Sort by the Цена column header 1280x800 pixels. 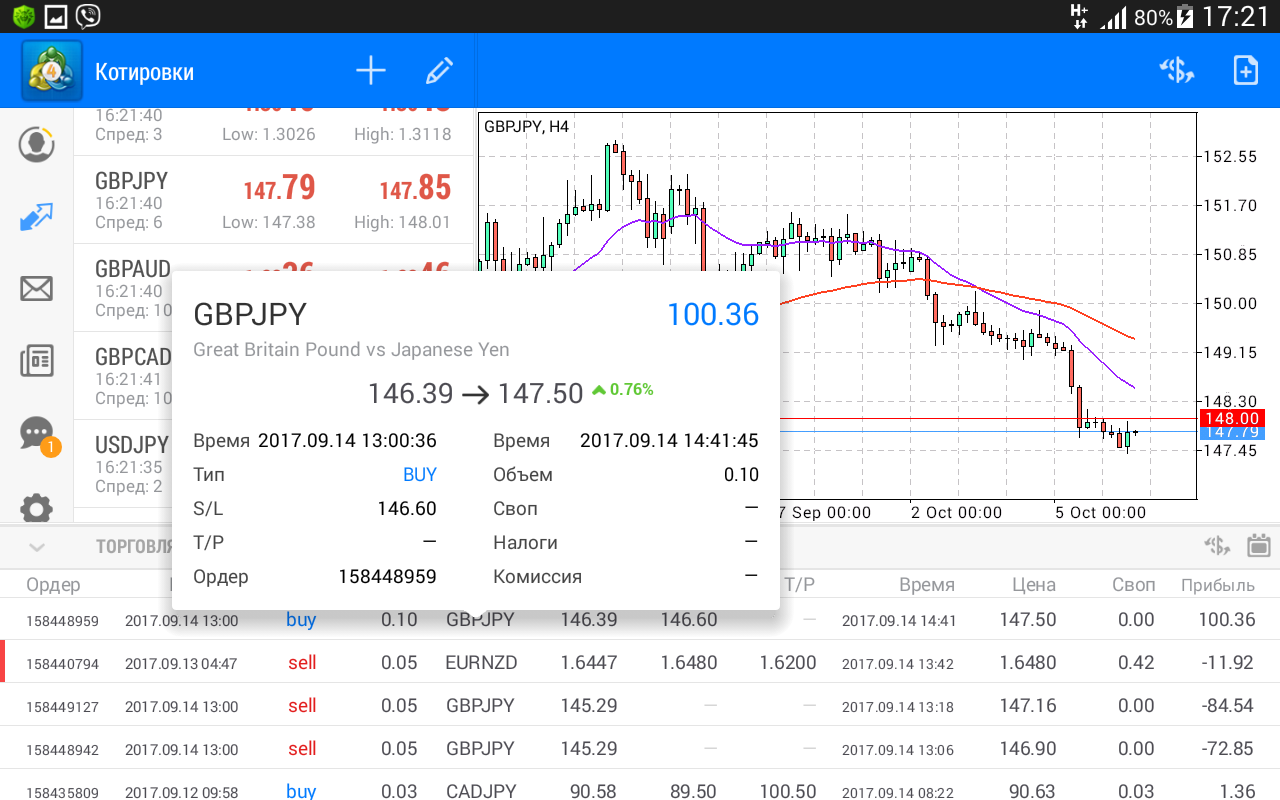pos(1033,585)
